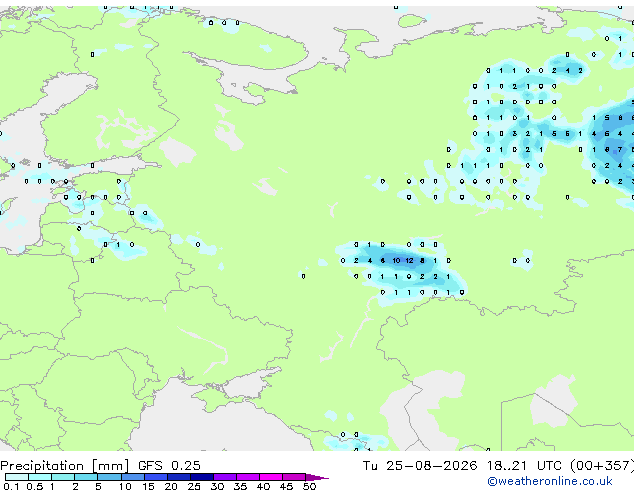
Task: Click the '0.1' legend scale label
Action: 10,486
